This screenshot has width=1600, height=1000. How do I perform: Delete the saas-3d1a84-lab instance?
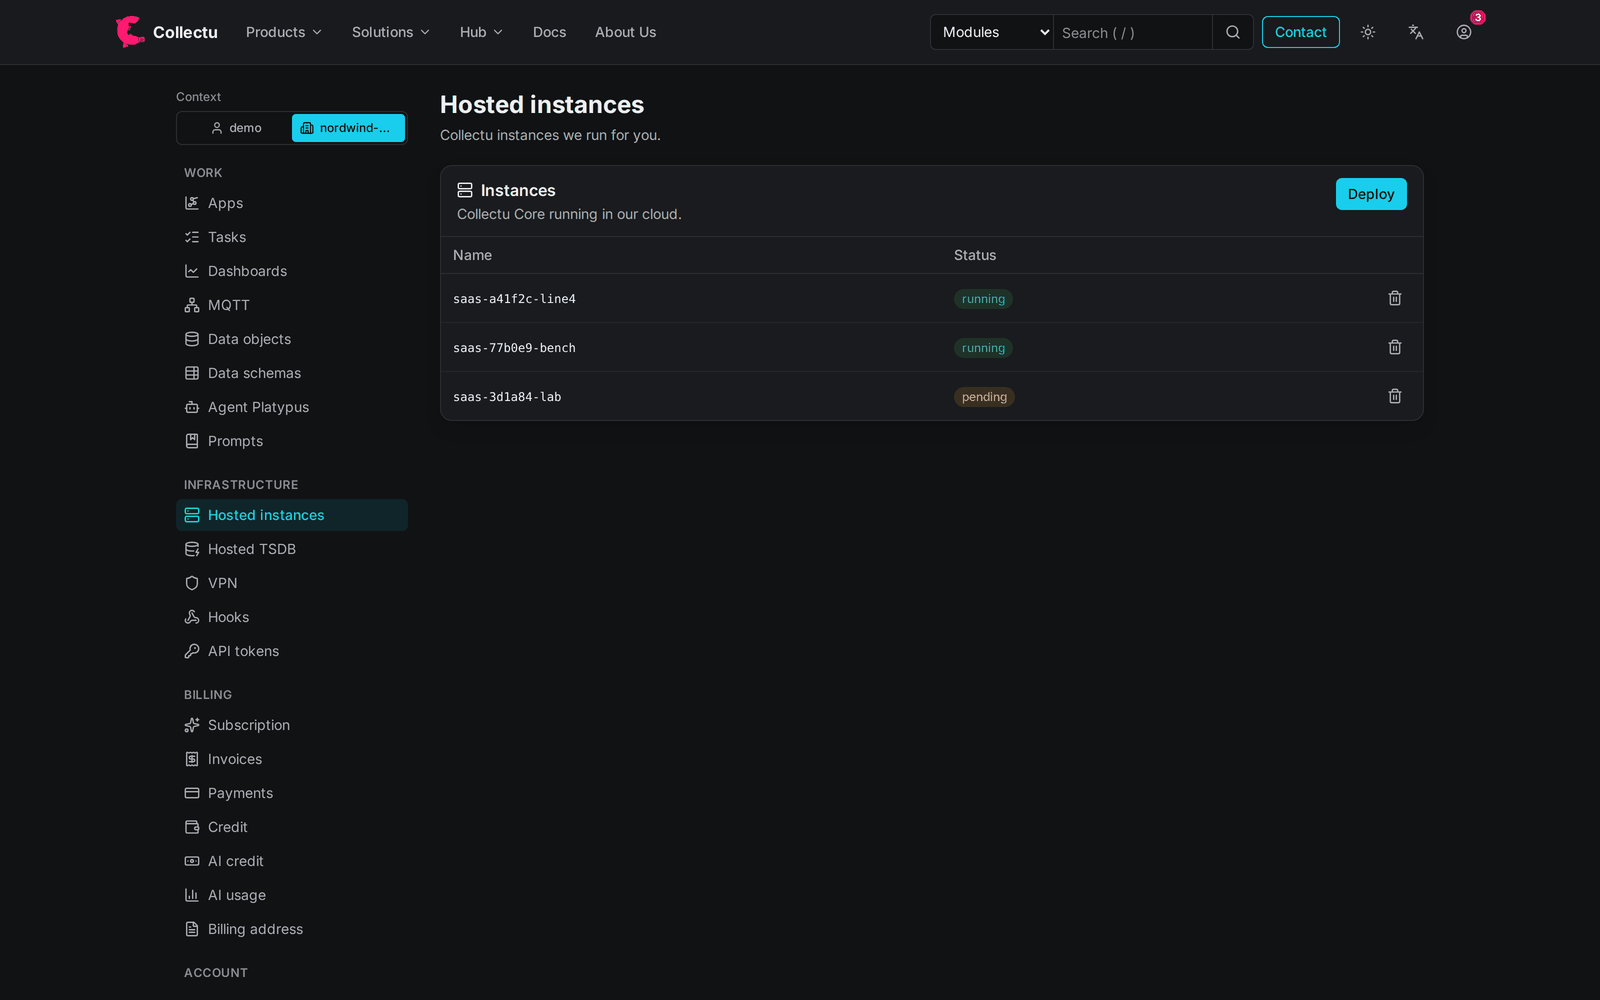(x=1395, y=396)
